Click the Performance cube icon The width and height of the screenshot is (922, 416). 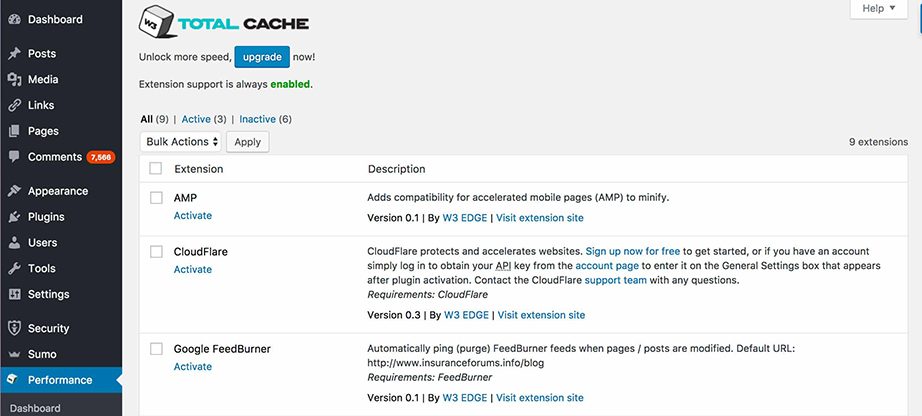point(13,380)
